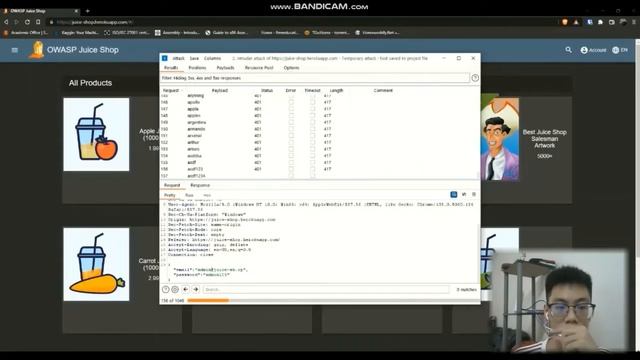The height and width of the screenshot is (360, 640).
Task: Toggle Error checkbox in apollo row
Action: point(291,102)
